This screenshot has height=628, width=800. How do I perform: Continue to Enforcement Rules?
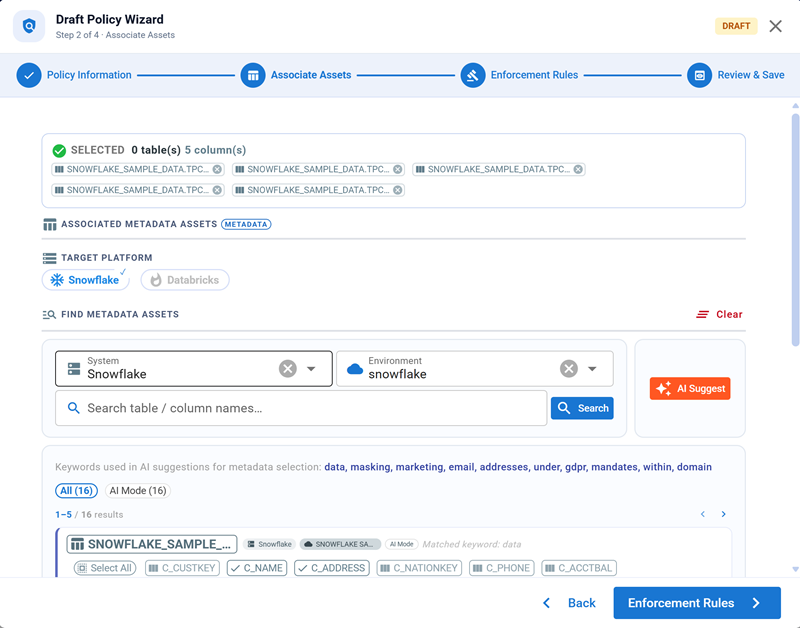(697, 603)
